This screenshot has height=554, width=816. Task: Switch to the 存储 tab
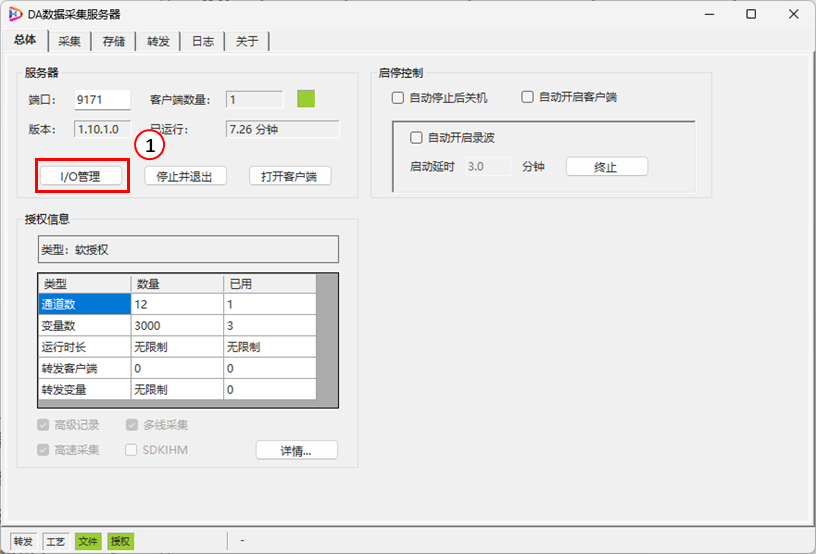pyautogui.click(x=114, y=41)
